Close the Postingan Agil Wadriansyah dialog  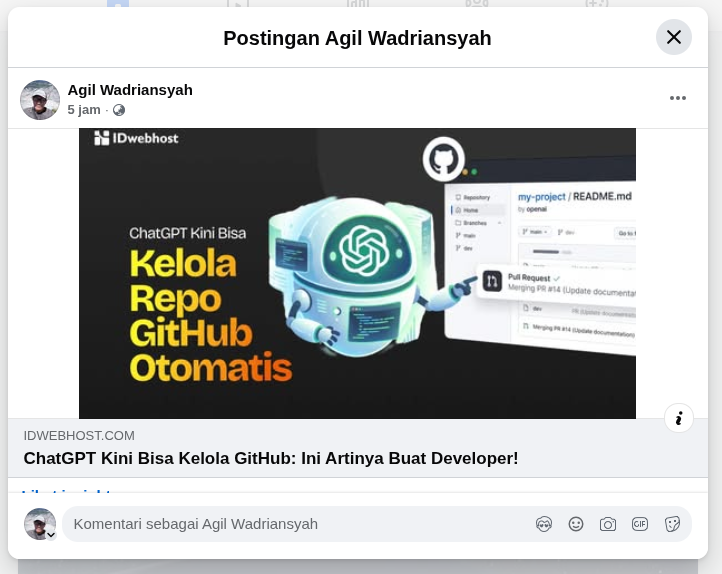click(674, 37)
